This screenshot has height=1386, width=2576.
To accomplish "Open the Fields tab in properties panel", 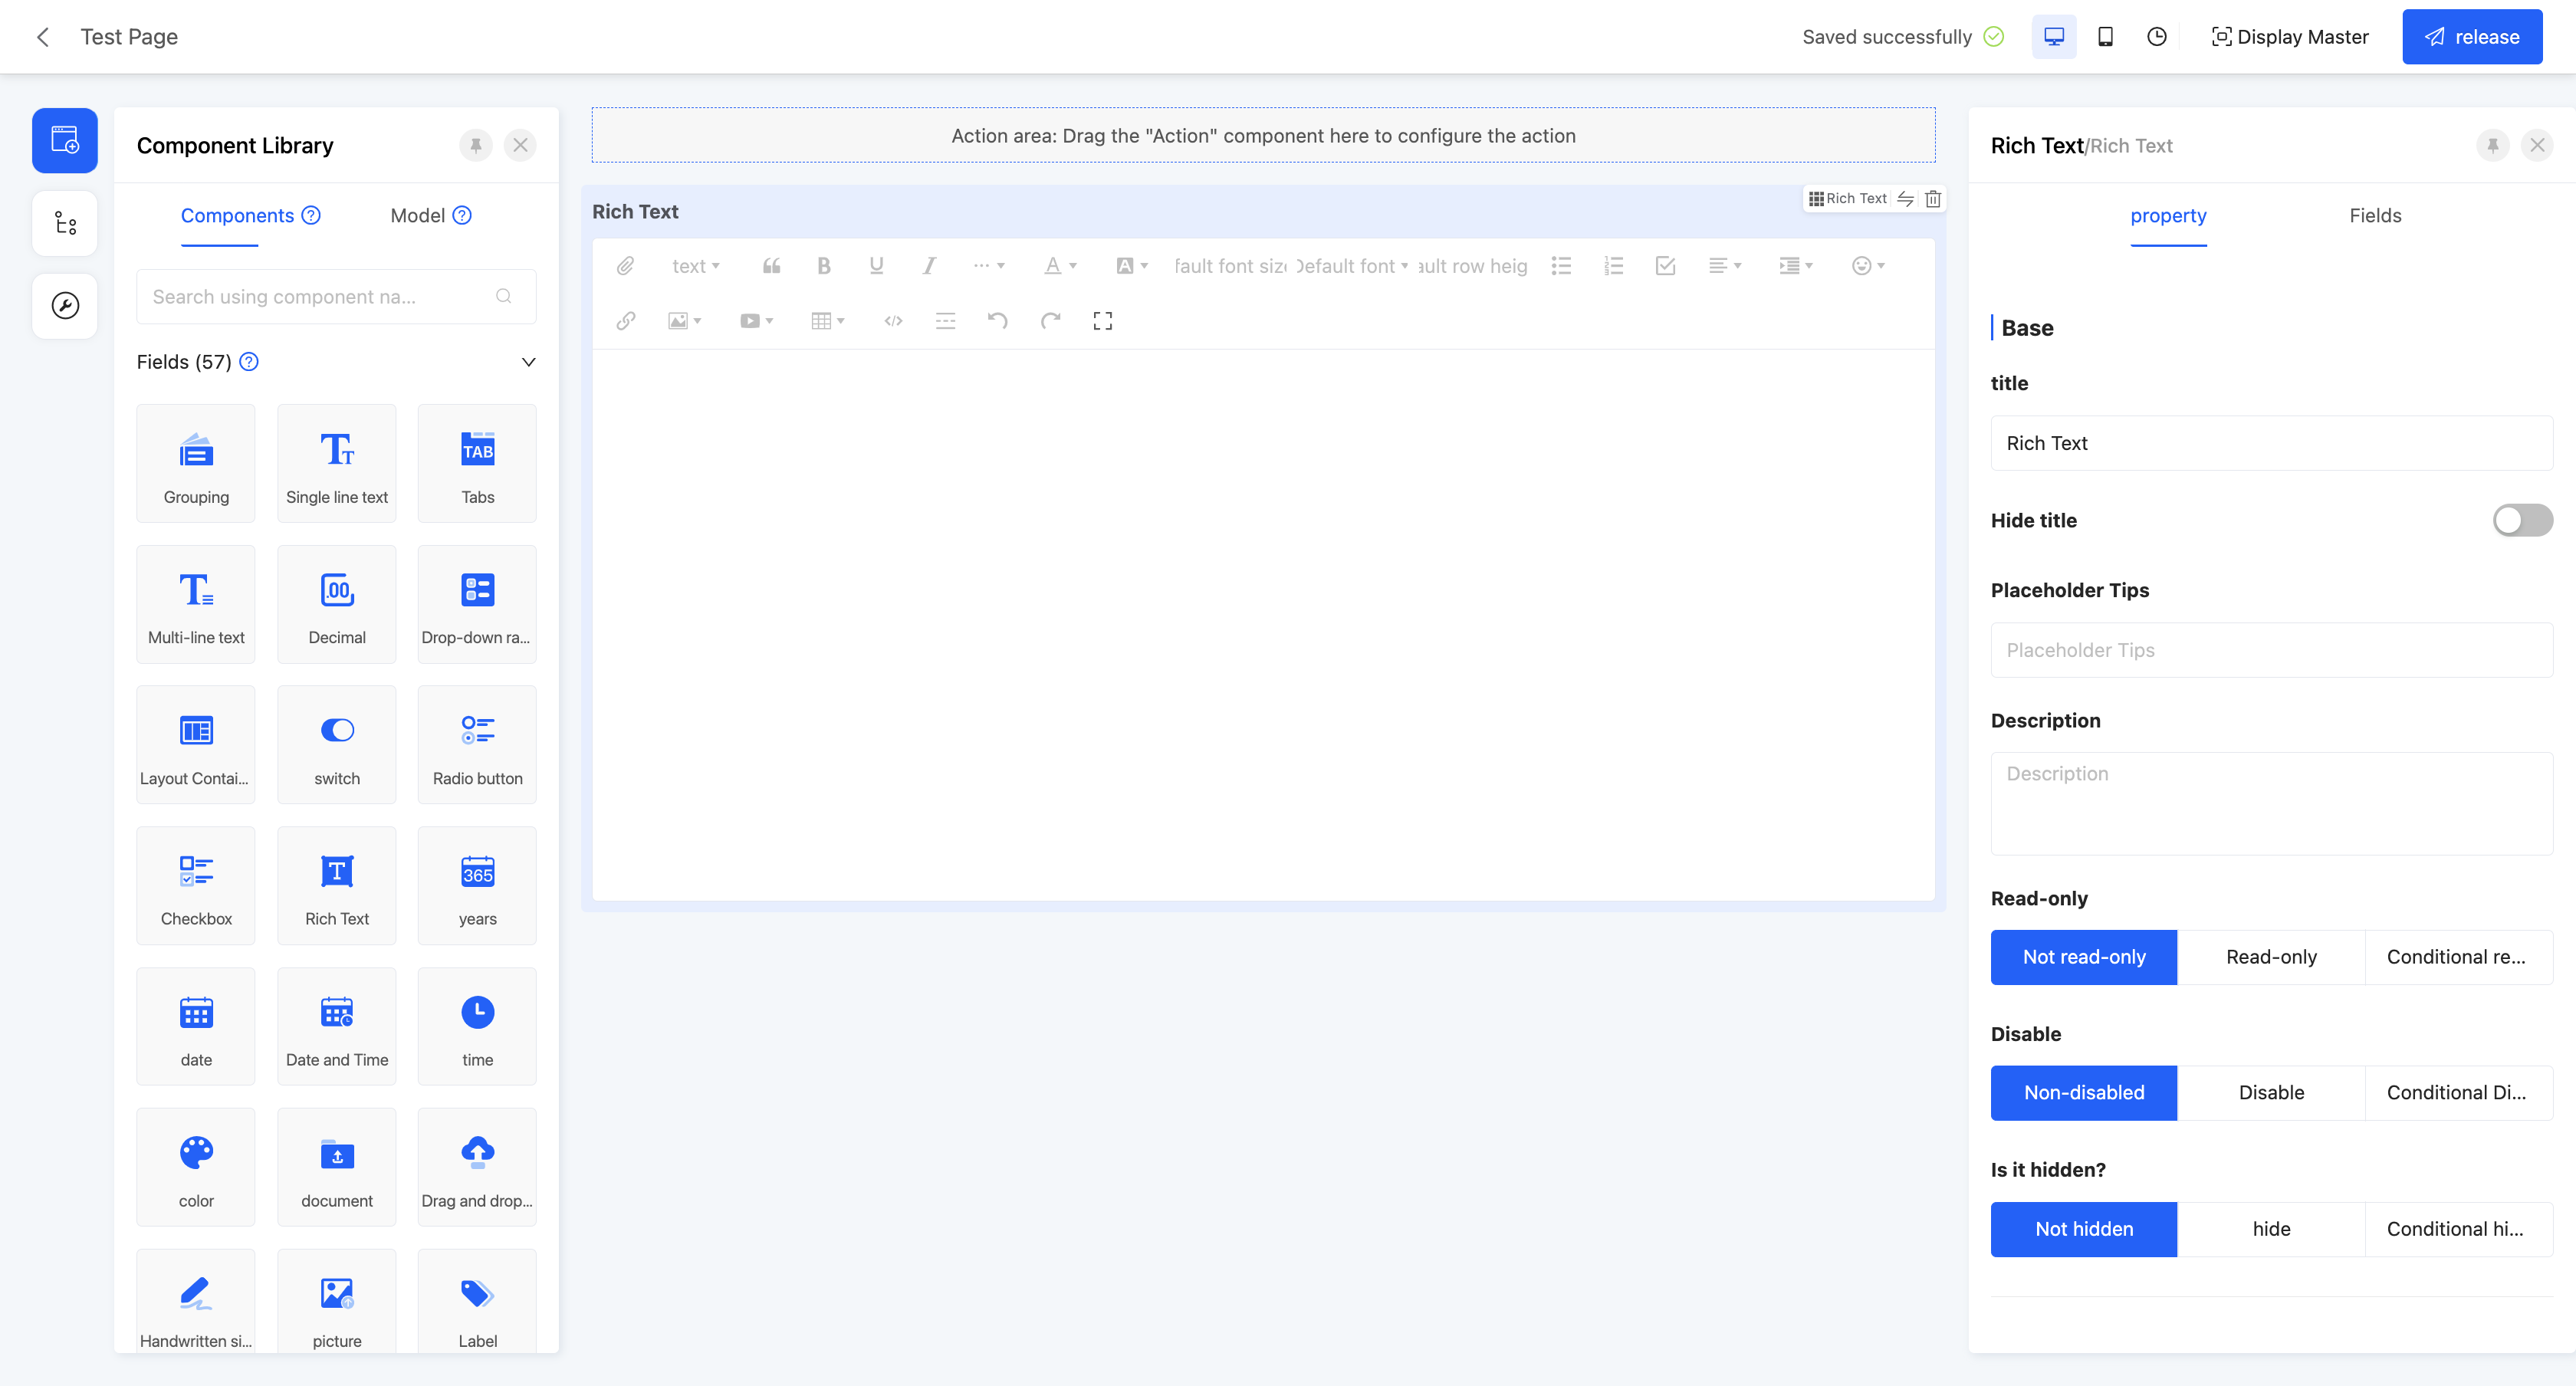I will pos(2374,216).
